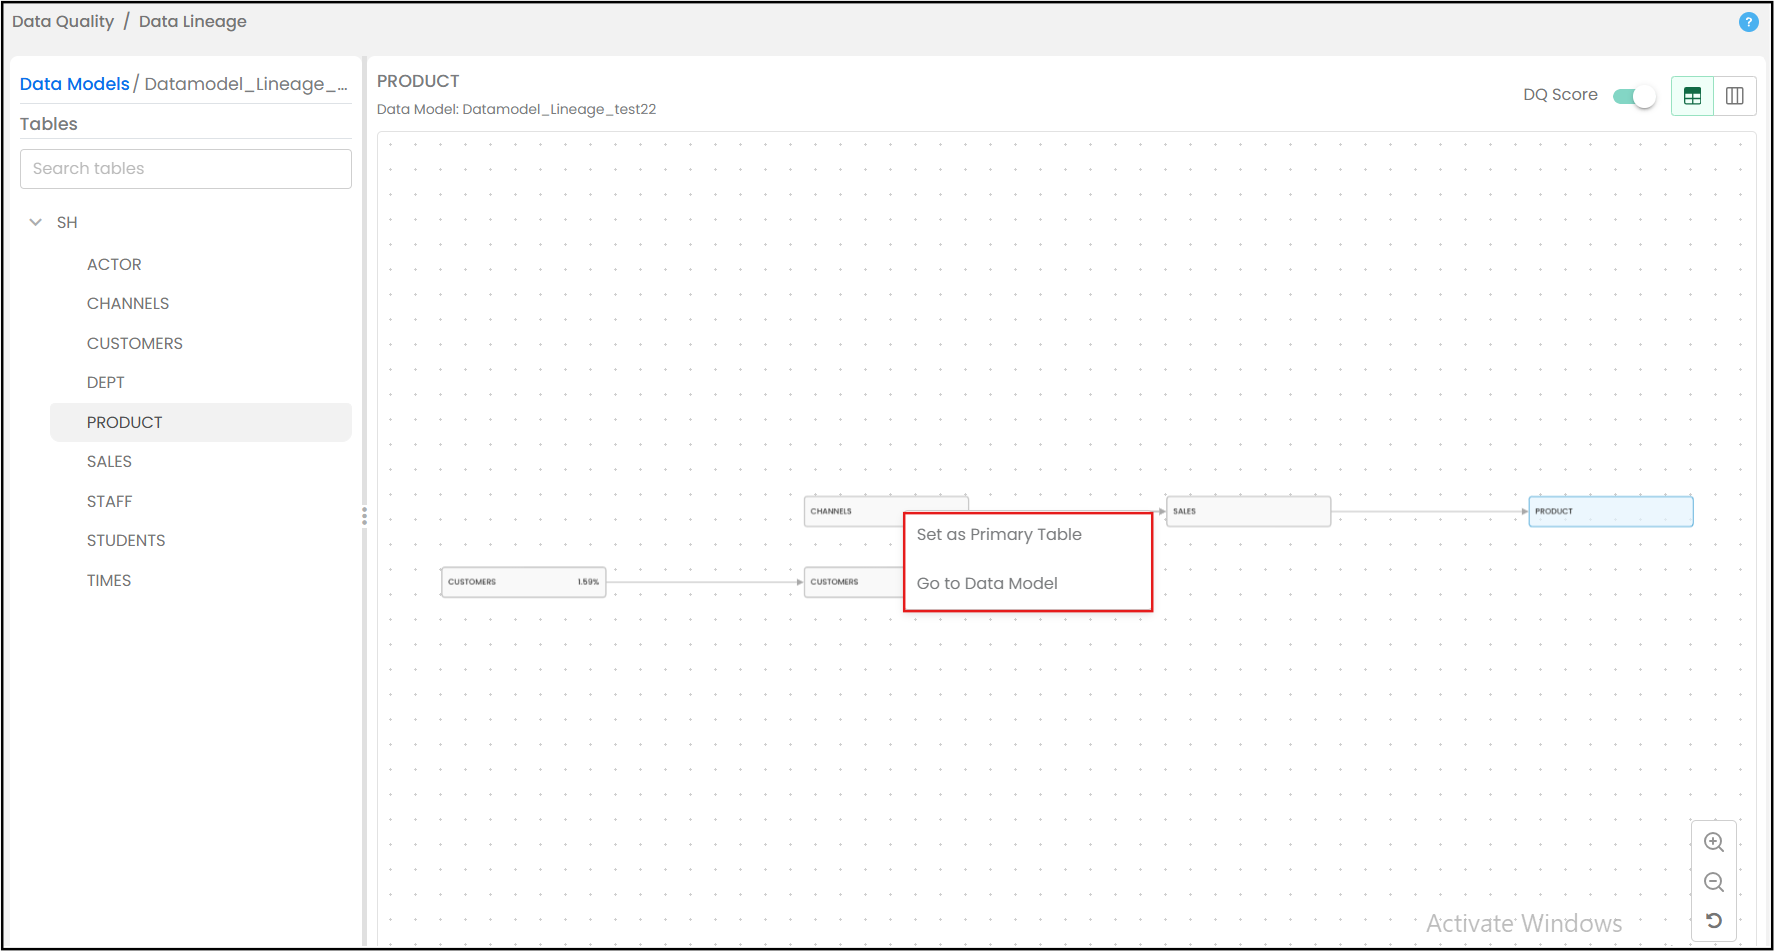Select STAFF in the tables list

pyautogui.click(x=110, y=501)
